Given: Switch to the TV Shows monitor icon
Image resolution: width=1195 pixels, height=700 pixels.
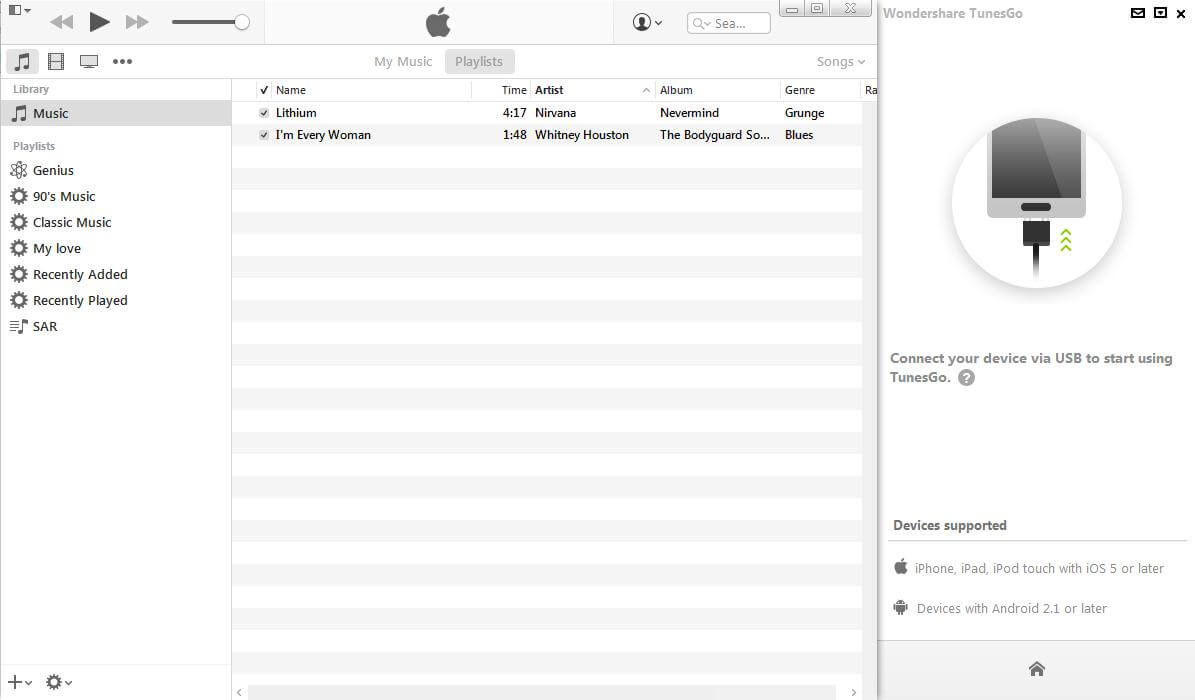Looking at the screenshot, I should (x=88, y=62).
